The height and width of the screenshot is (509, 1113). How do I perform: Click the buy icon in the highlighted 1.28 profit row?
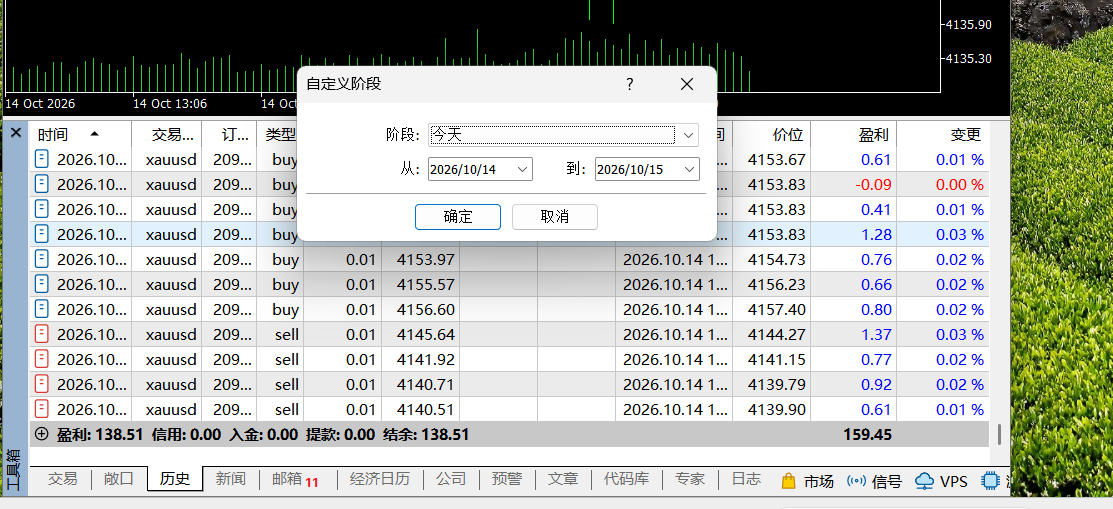(42, 234)
